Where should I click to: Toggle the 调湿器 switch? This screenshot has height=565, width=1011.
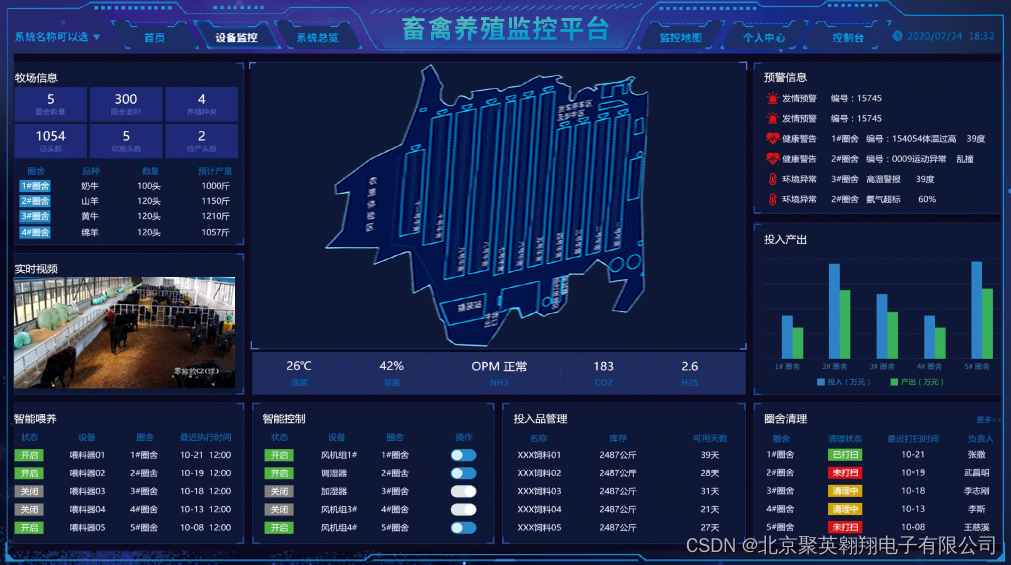[x=464, y=473]
